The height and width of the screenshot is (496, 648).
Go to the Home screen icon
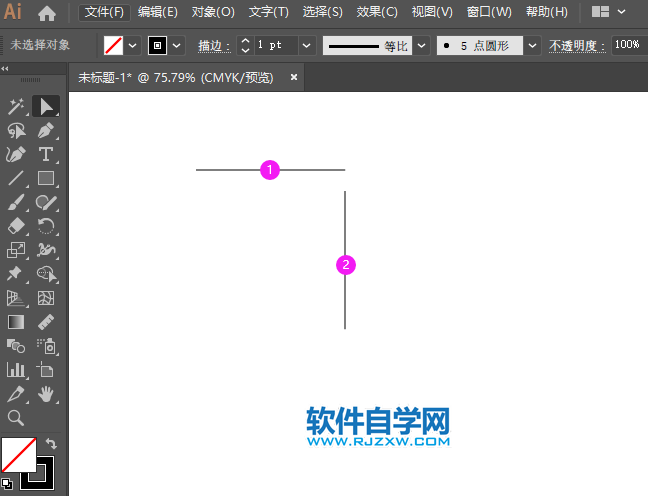47,13
